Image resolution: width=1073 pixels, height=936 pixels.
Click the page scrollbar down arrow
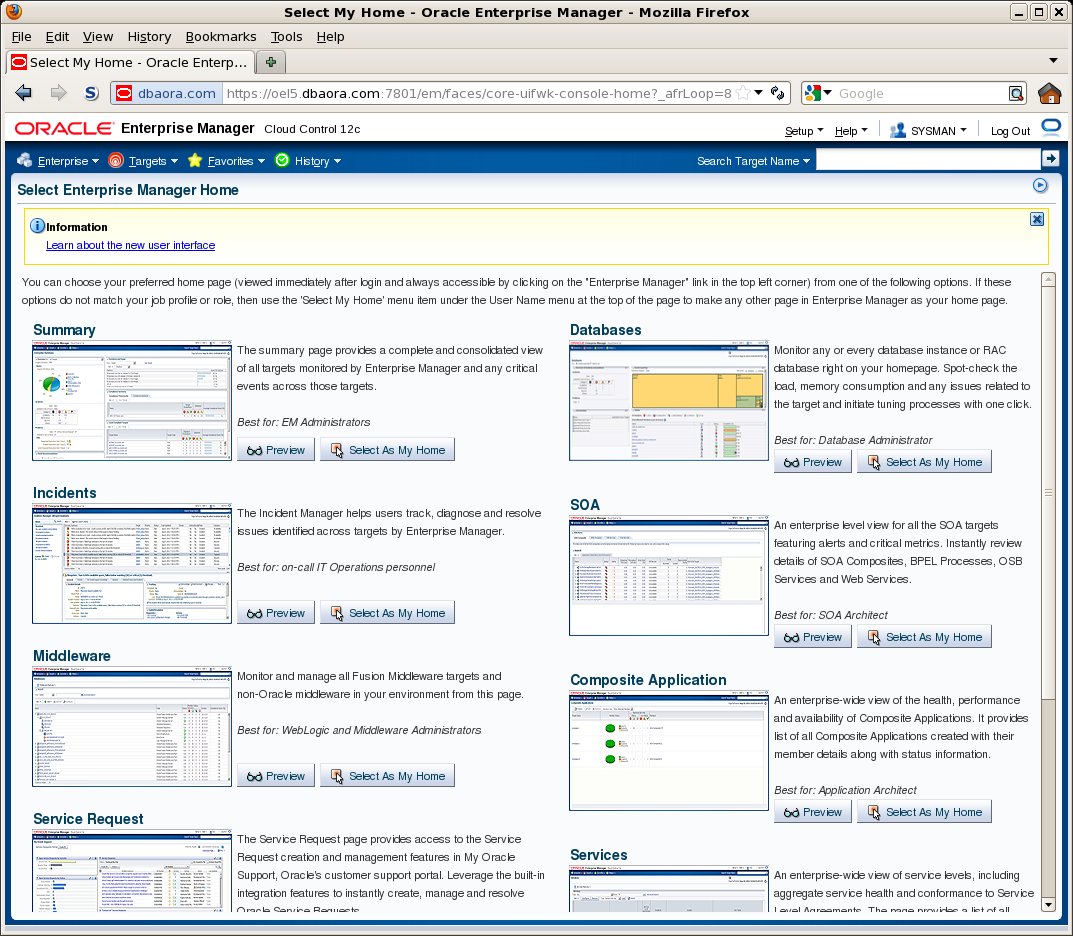click(x=1048, y=905)
